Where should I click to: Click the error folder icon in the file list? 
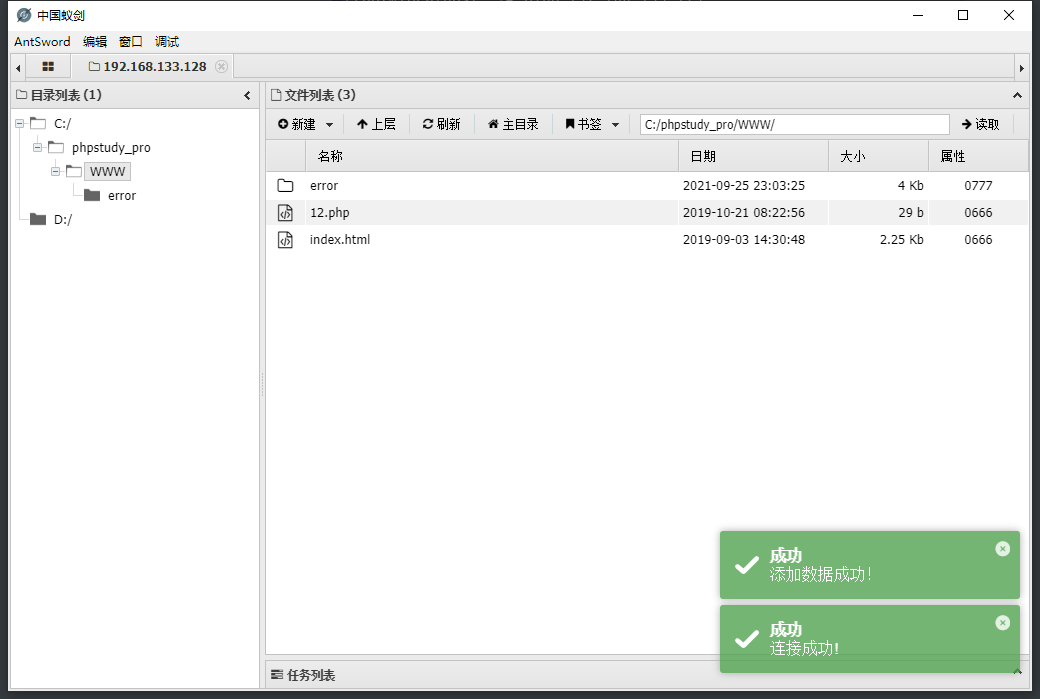(x=285, y=186)
